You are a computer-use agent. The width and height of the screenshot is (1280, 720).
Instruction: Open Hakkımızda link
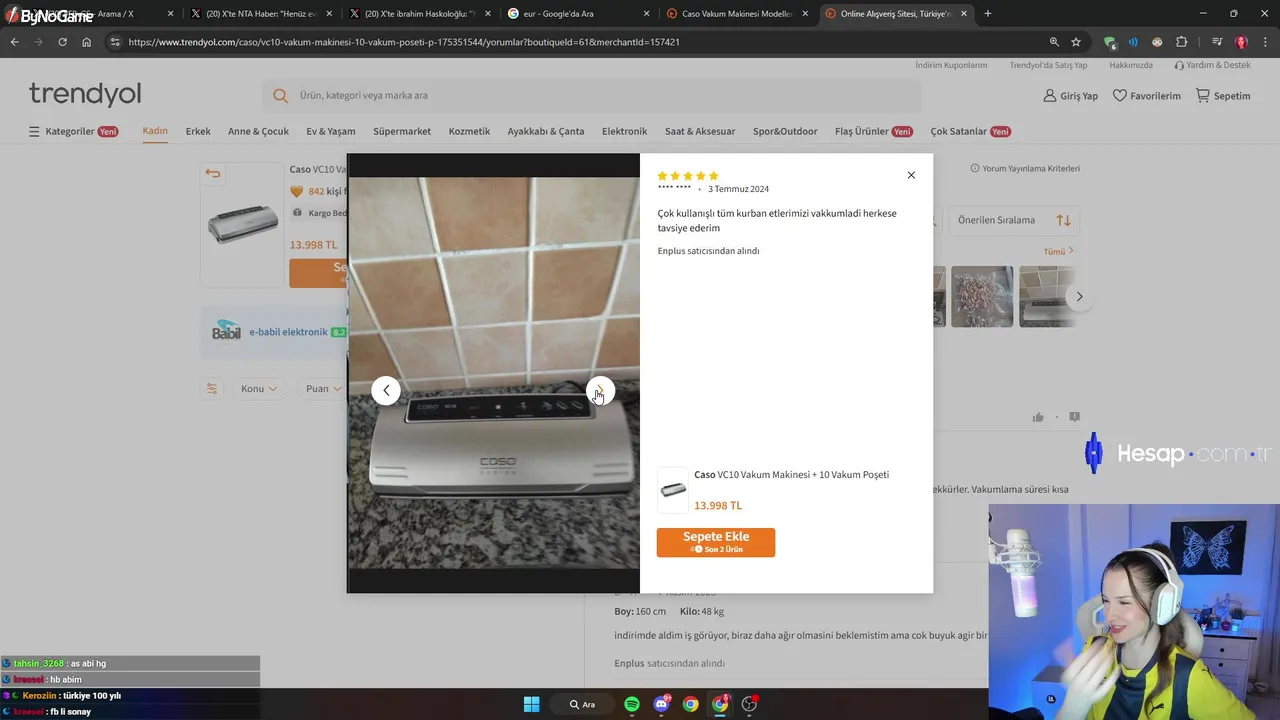1131,65
